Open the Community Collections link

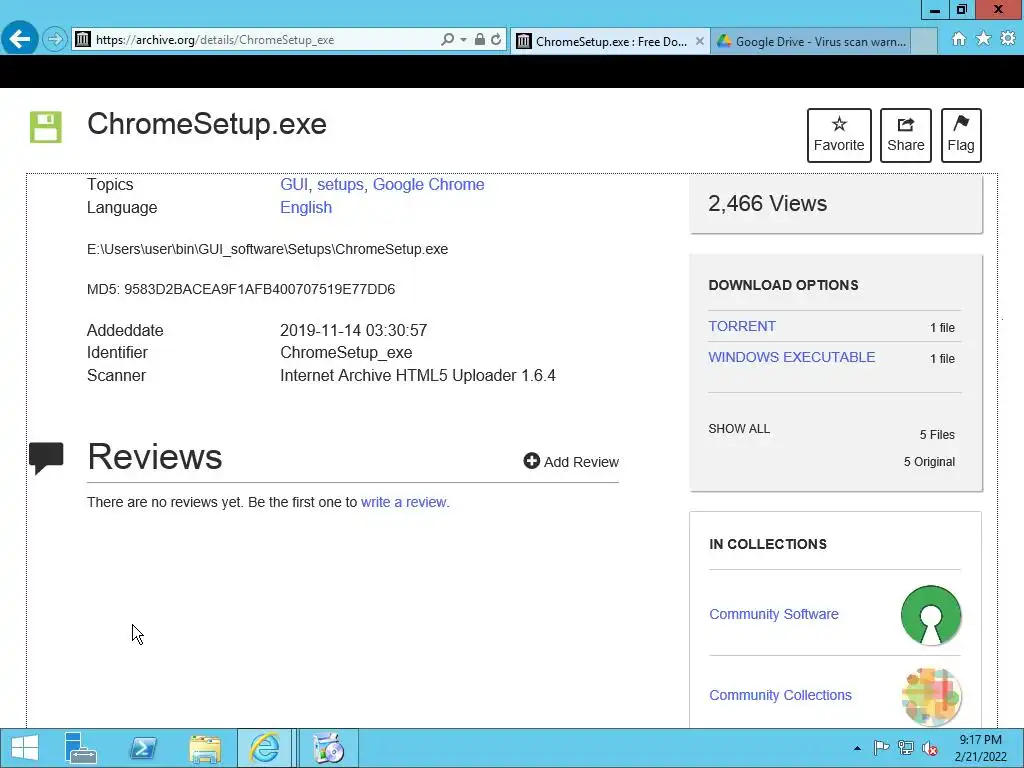pos(780,696)
